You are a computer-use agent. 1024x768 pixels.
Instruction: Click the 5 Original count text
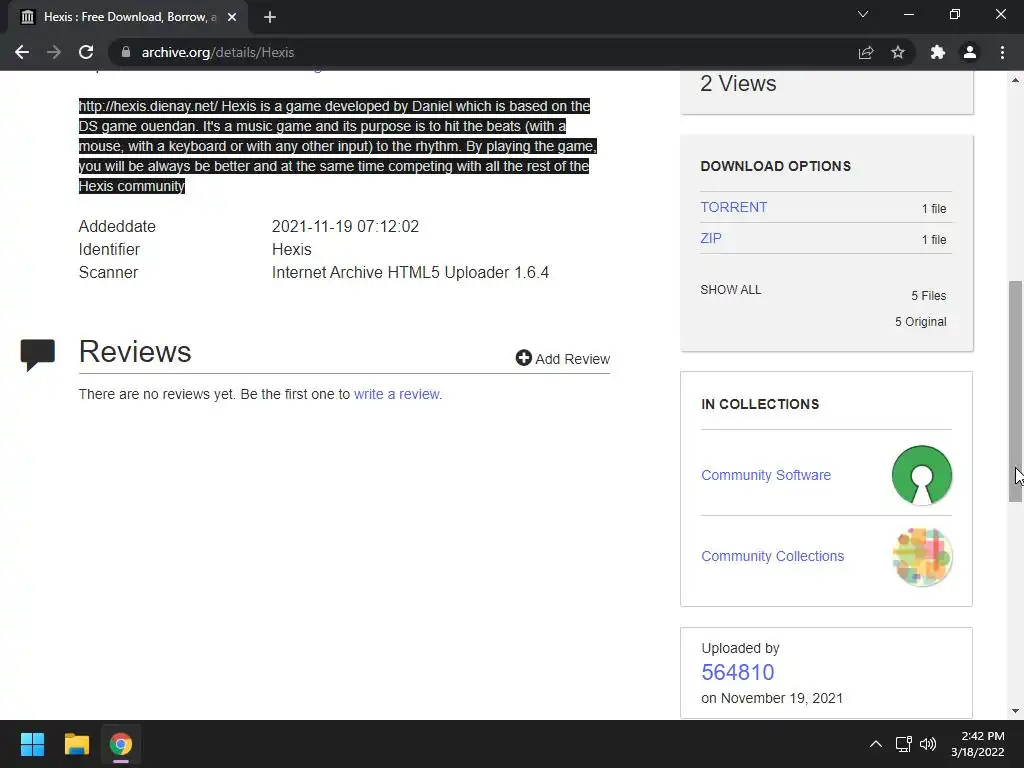click(920, 322)
